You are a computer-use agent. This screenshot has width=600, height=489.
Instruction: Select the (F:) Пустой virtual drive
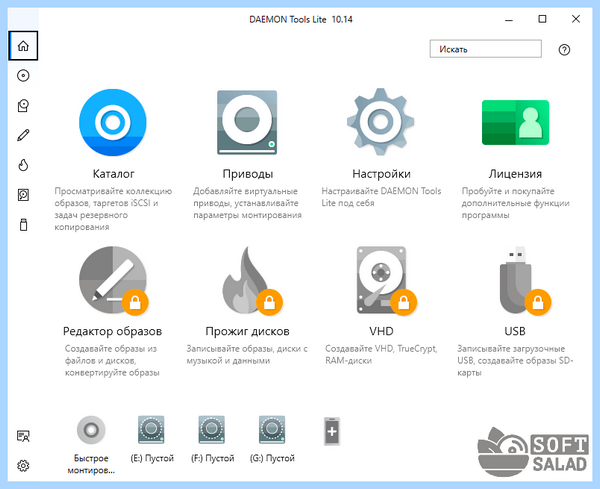[212, 430]
